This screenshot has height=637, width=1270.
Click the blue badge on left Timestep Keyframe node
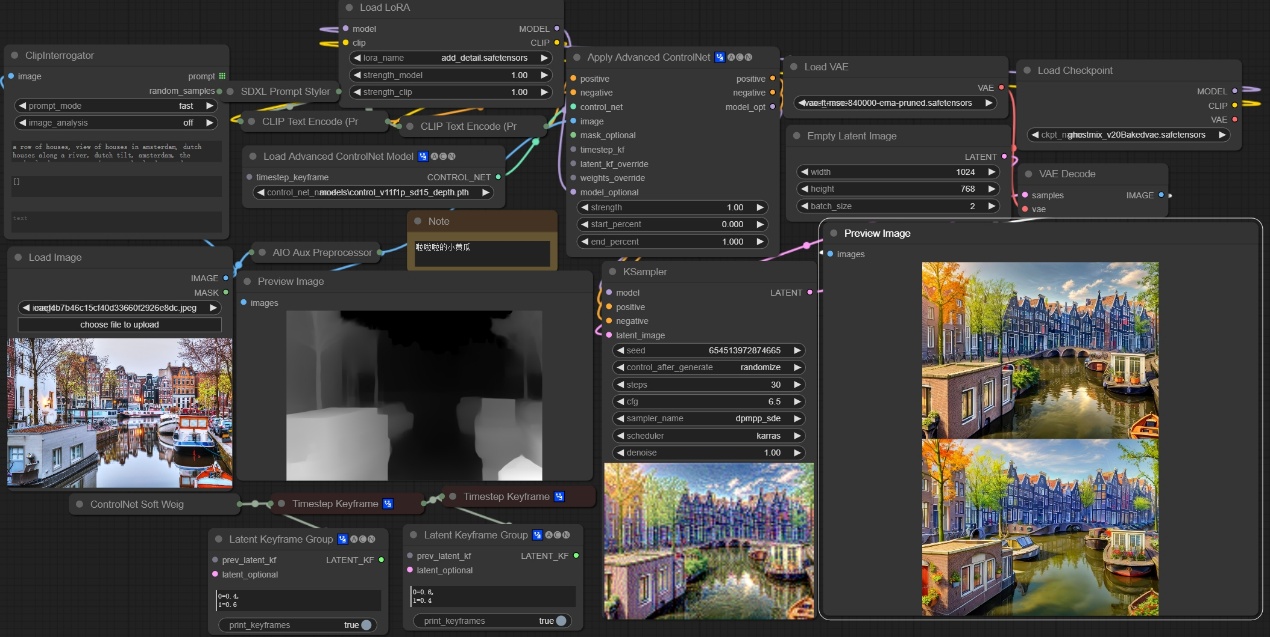[388, 503]
